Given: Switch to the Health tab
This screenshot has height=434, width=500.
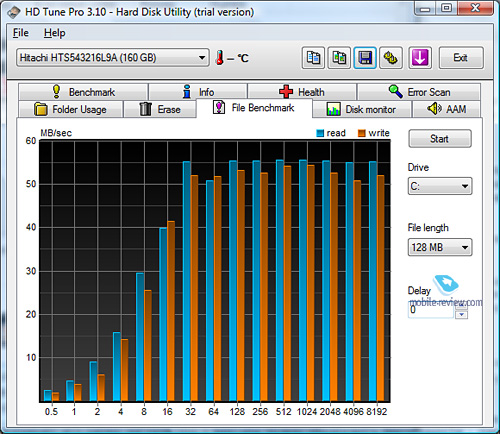Looking at the screenshot, I should (302, 92).
